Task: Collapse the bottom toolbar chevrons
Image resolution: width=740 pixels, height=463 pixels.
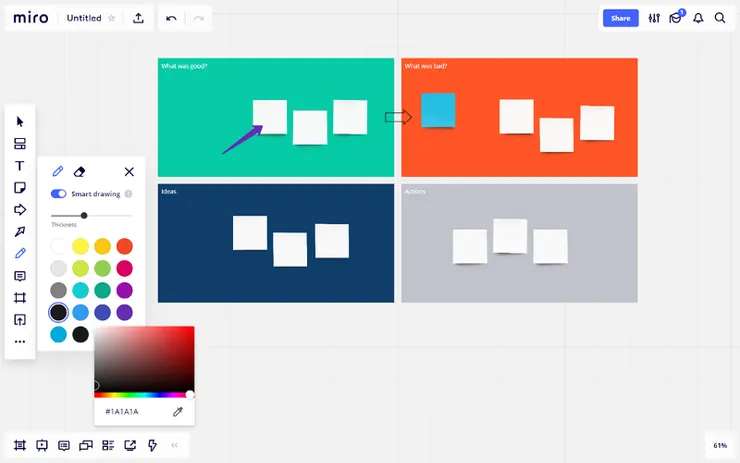Action: (x=175, y=445)
